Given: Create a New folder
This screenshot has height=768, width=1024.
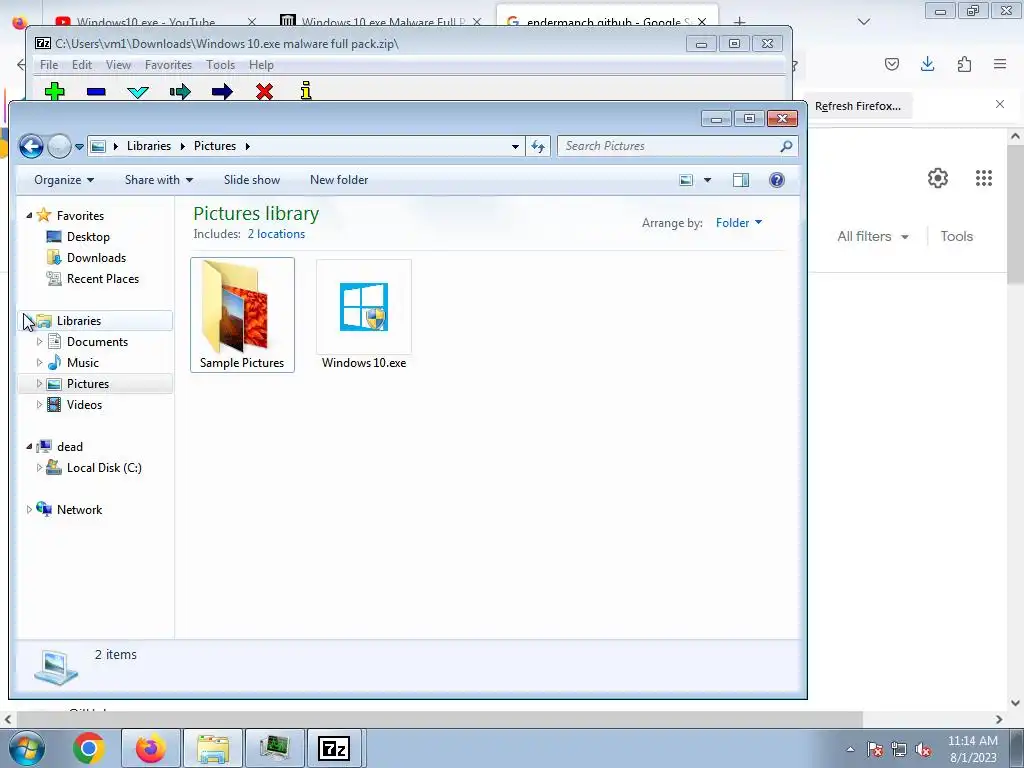Looking at the screenshot, I should [339, 180].
